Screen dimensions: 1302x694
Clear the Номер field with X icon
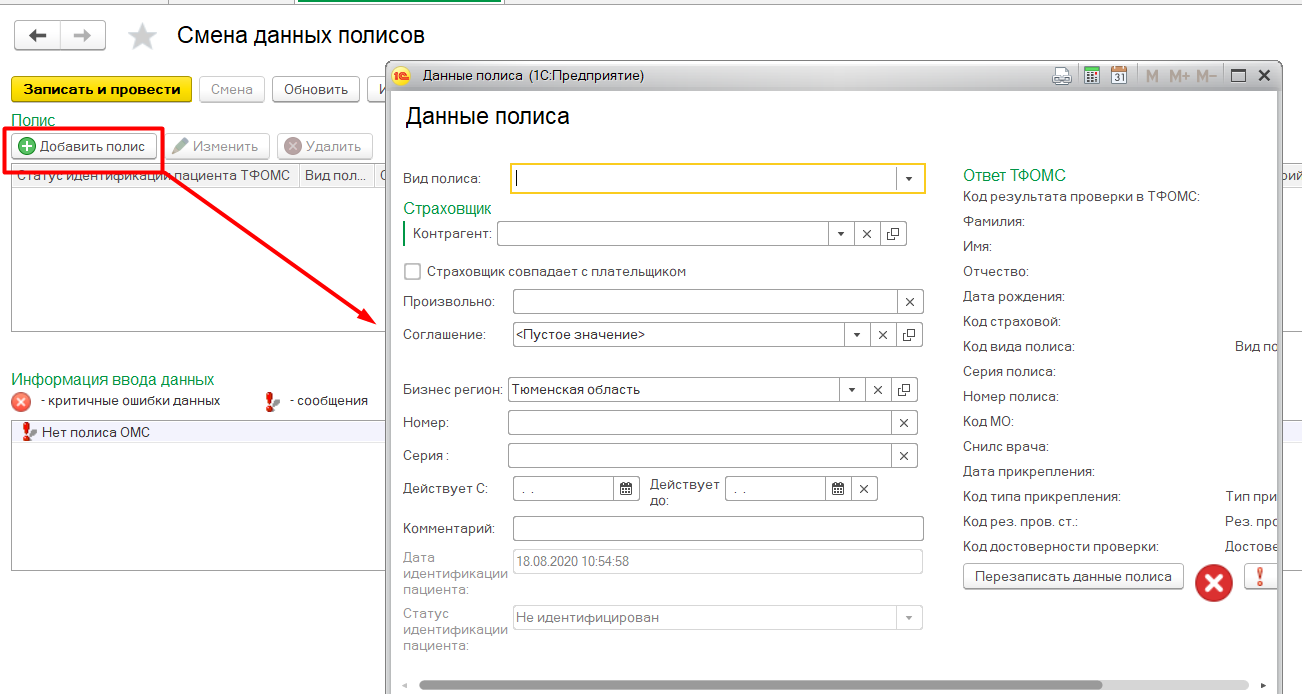[903, 424]
